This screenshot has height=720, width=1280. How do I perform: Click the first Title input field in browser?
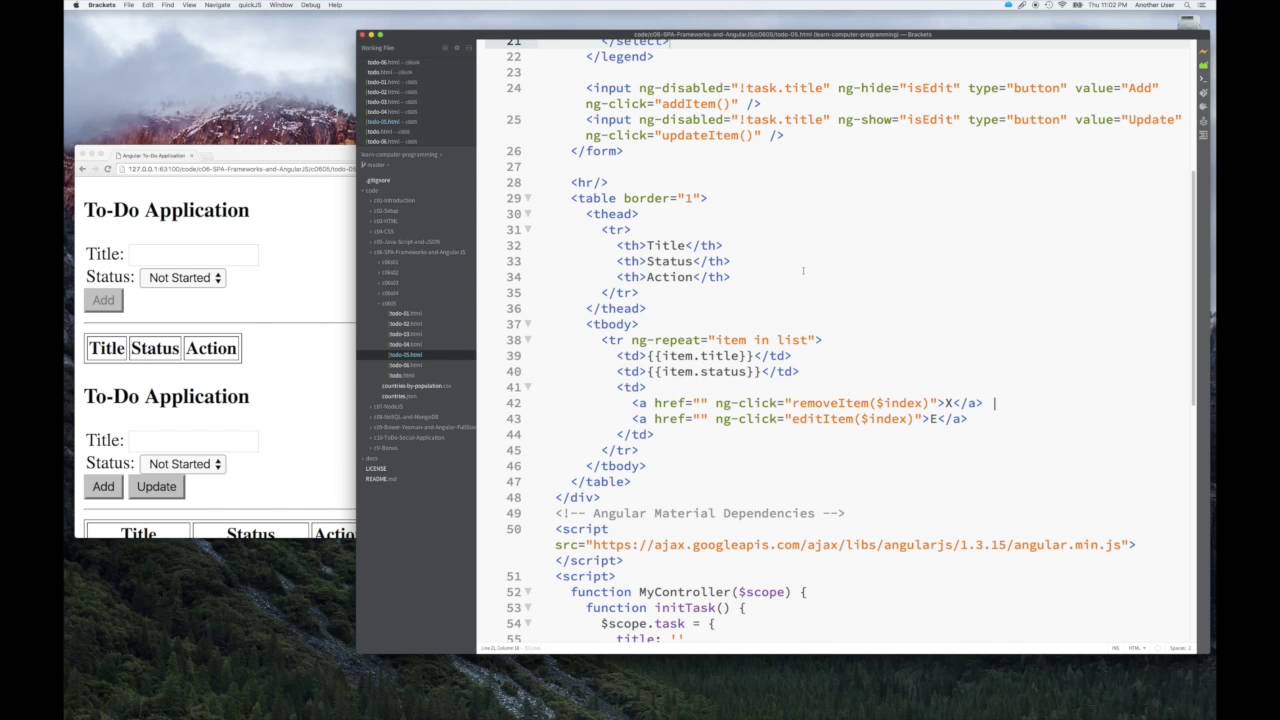(x=193, y=254)
